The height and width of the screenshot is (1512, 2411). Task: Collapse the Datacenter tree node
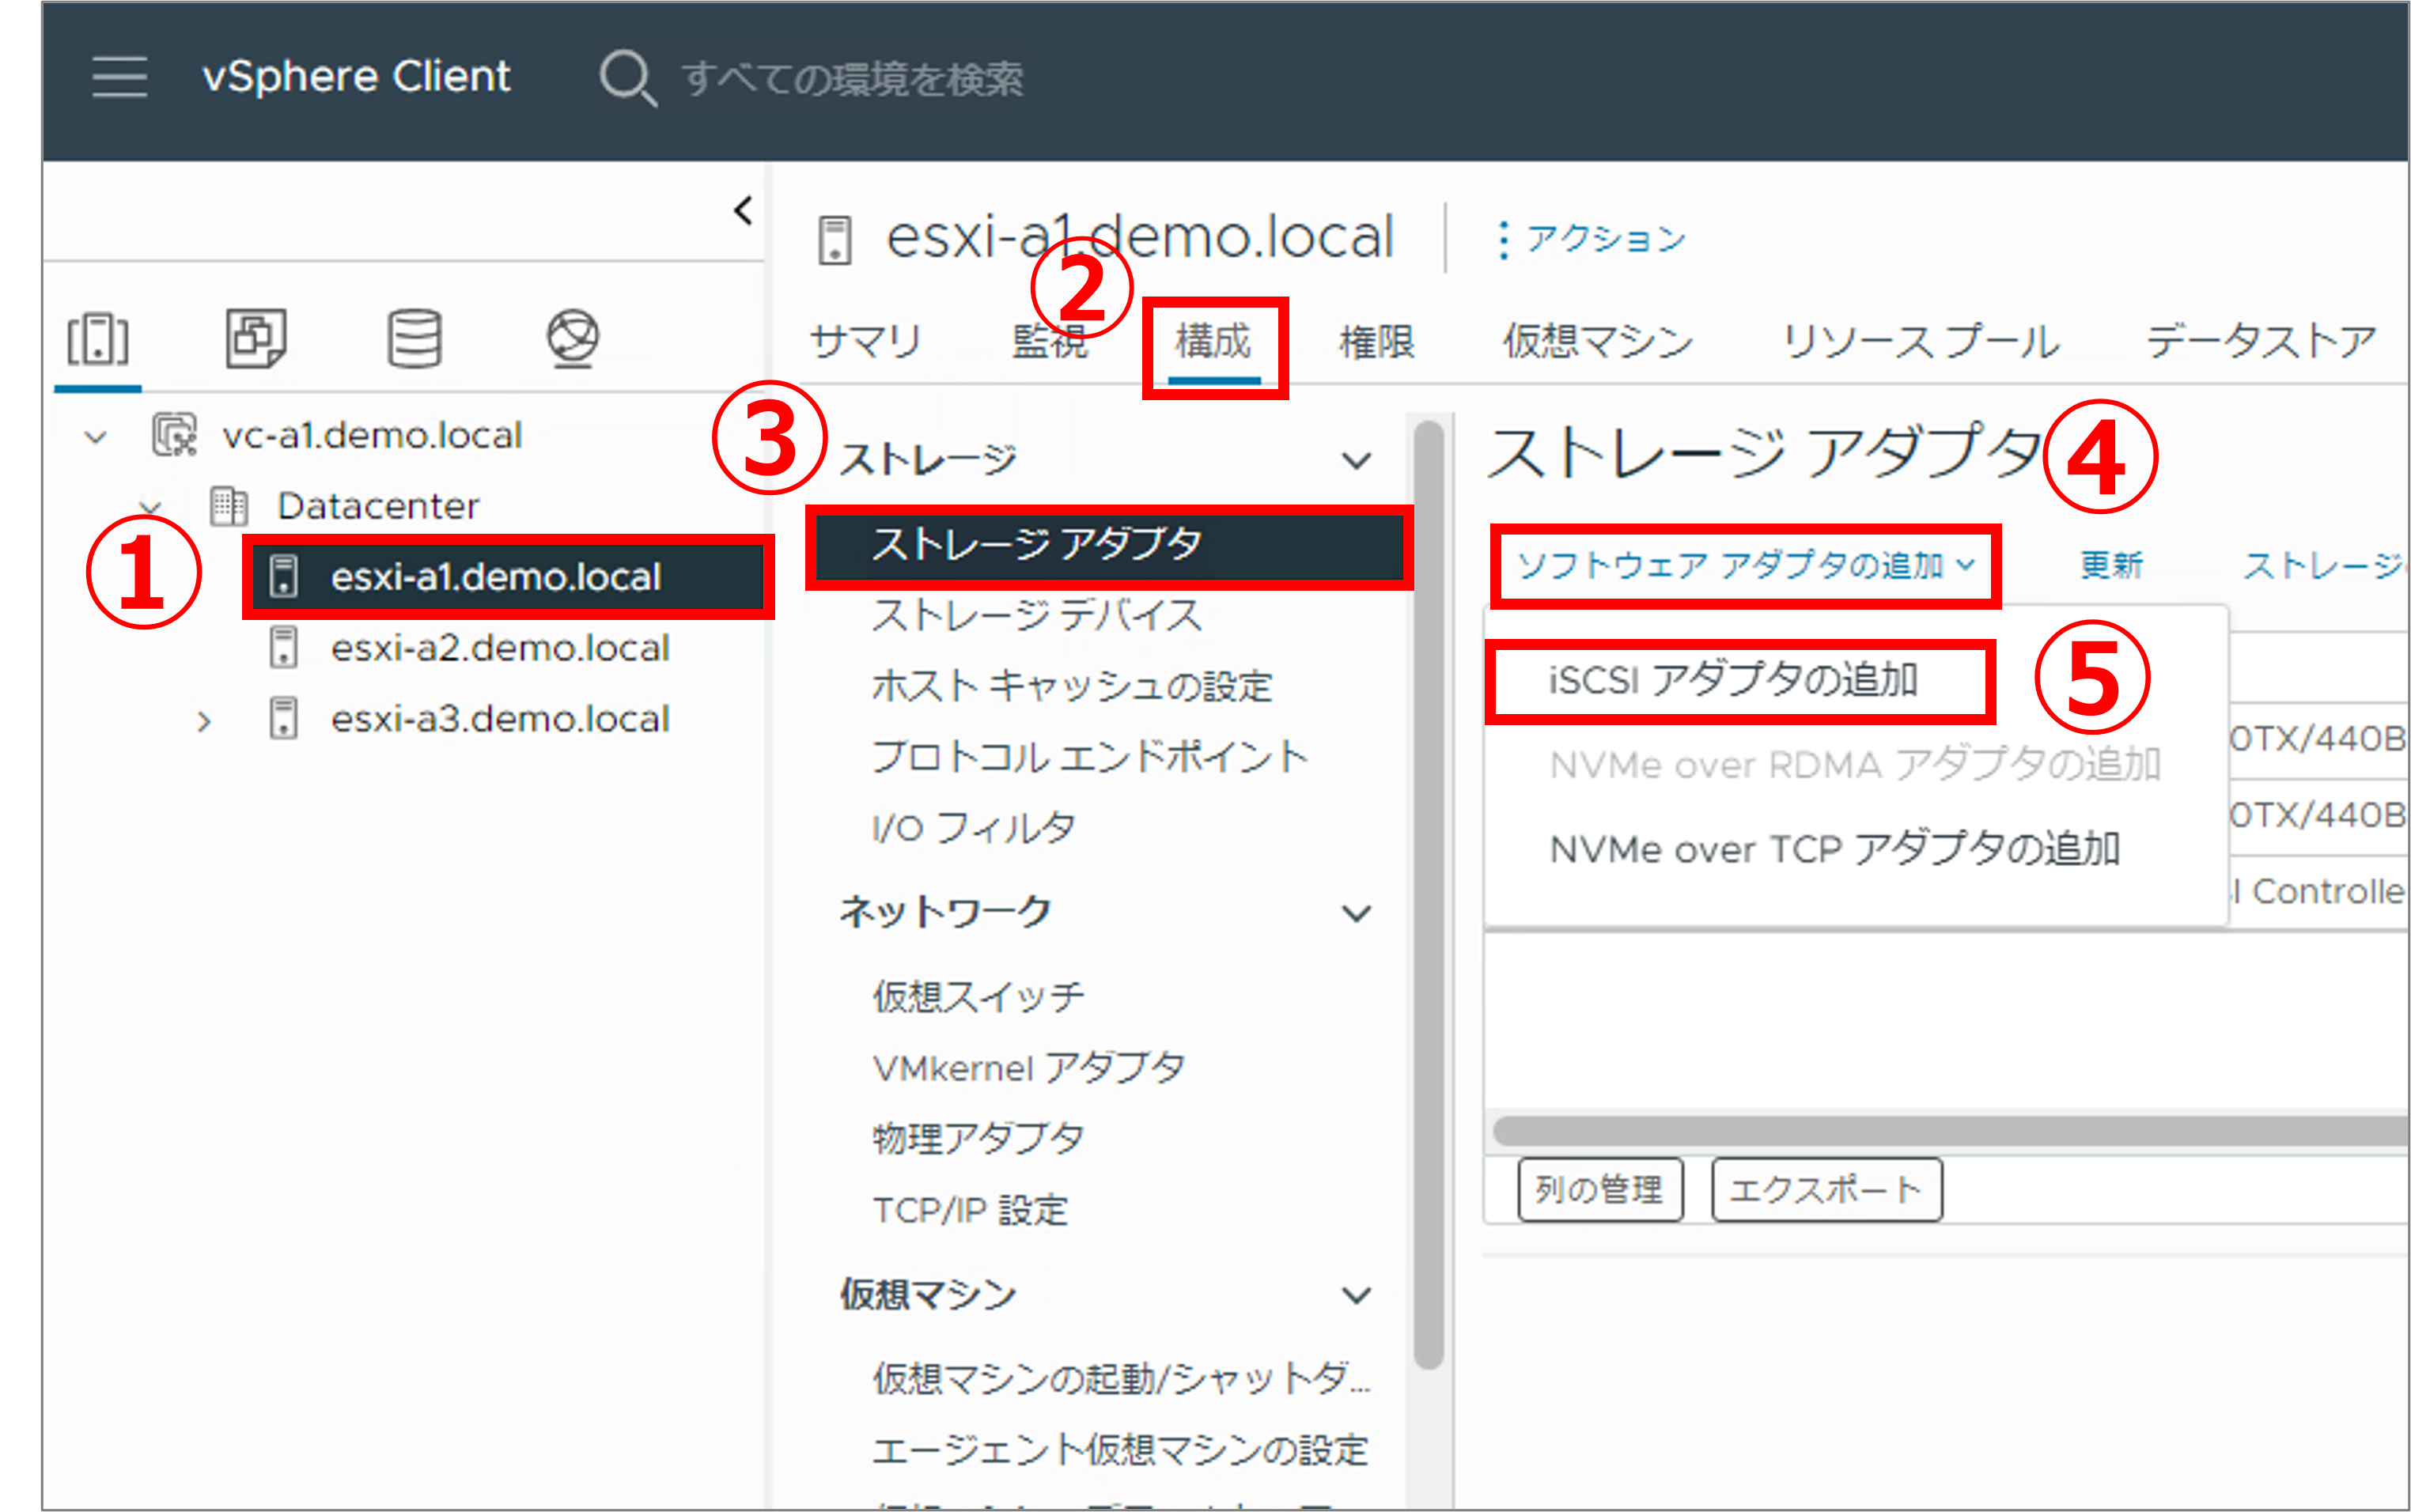tap(150, 507)
